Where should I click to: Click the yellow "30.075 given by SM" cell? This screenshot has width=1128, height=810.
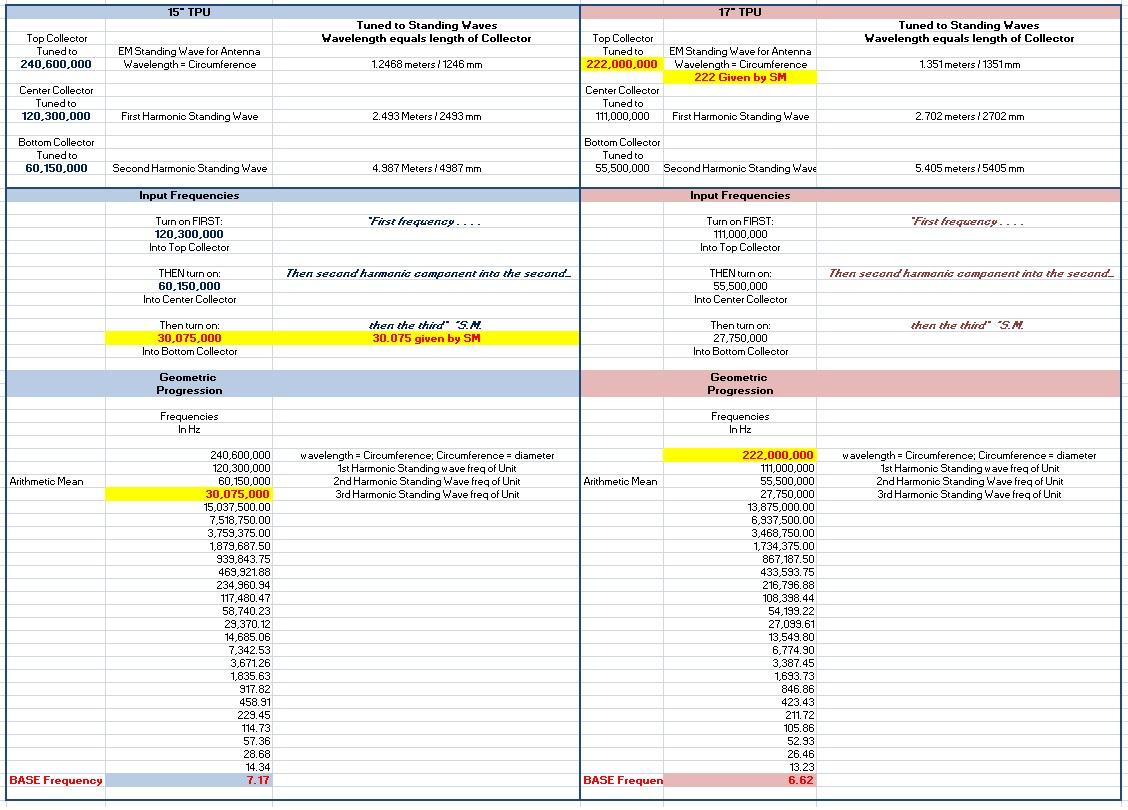click(x=426, y=338)
